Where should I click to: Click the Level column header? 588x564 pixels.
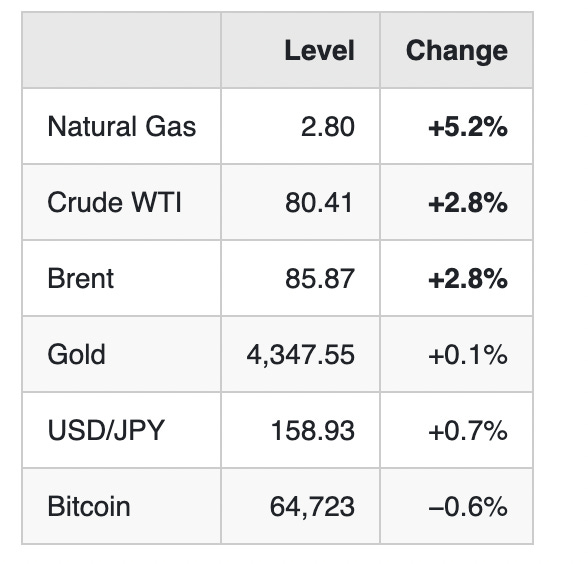pos(320,50)
